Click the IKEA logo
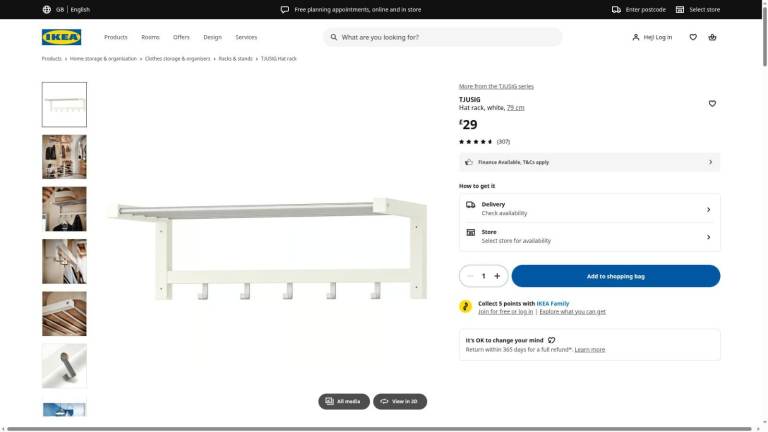The image size is (768, 432). coord(61,37)
